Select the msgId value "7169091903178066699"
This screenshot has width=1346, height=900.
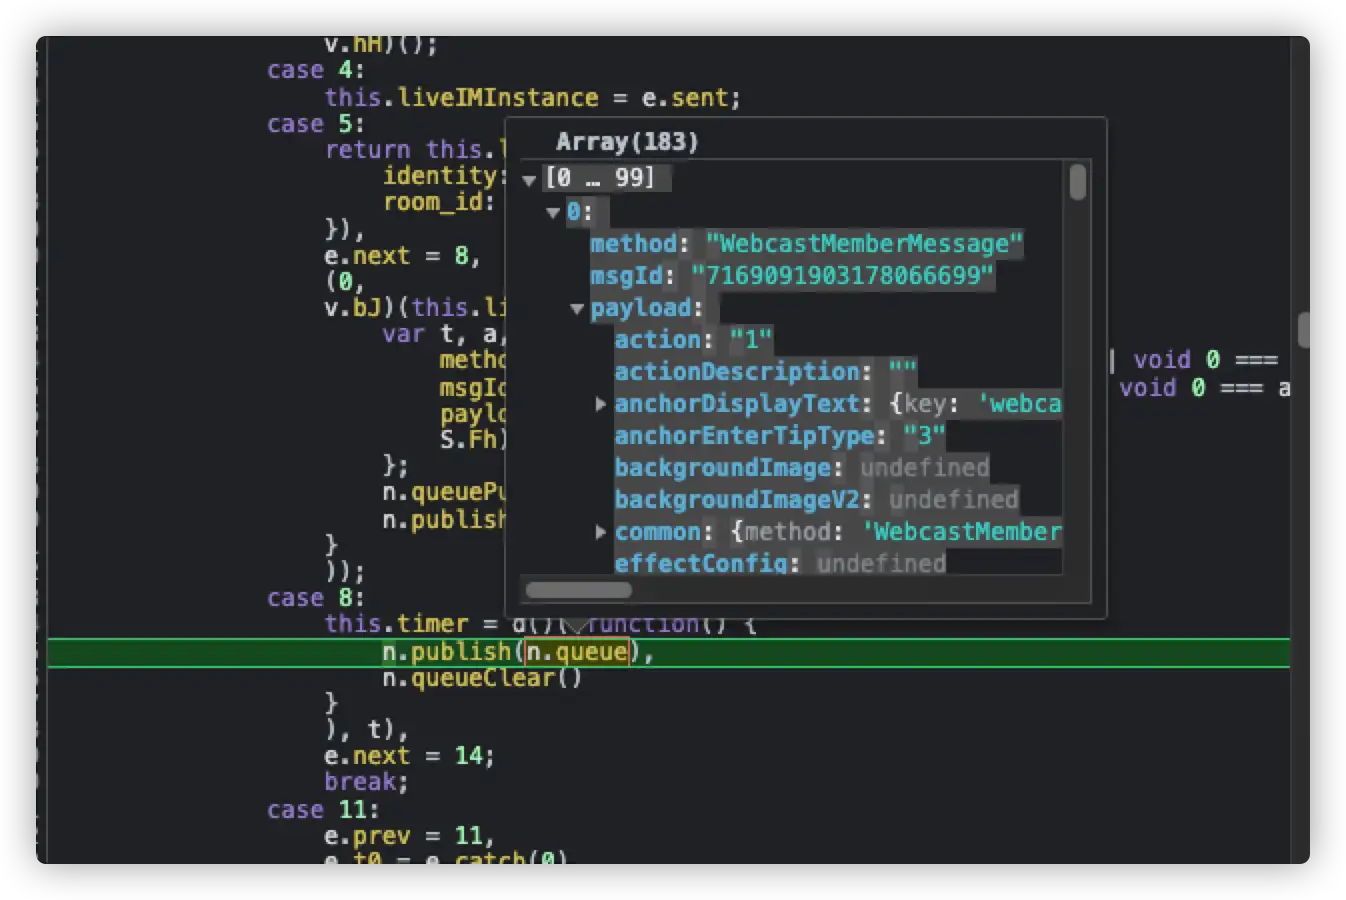coord(842,276)
